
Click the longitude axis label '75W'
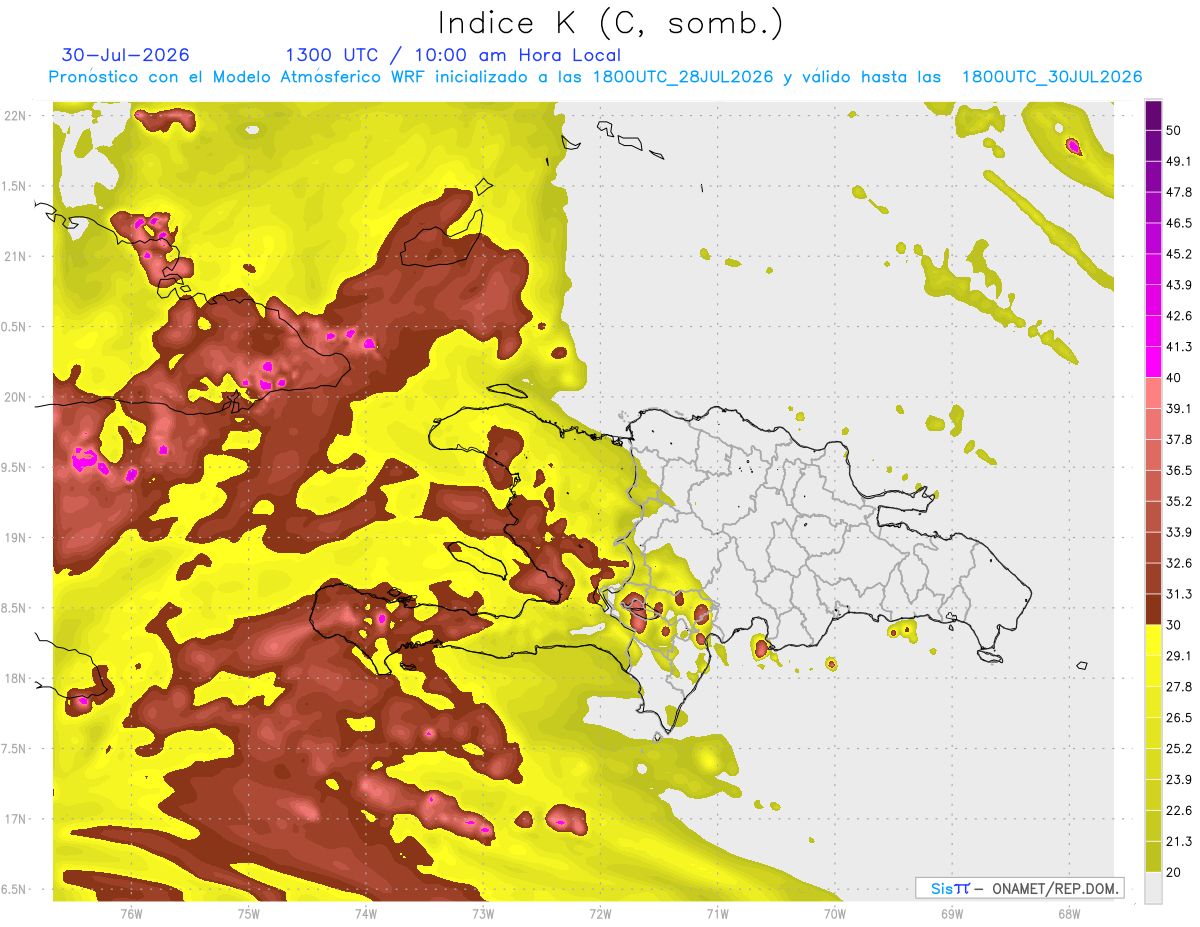[249, 913]
